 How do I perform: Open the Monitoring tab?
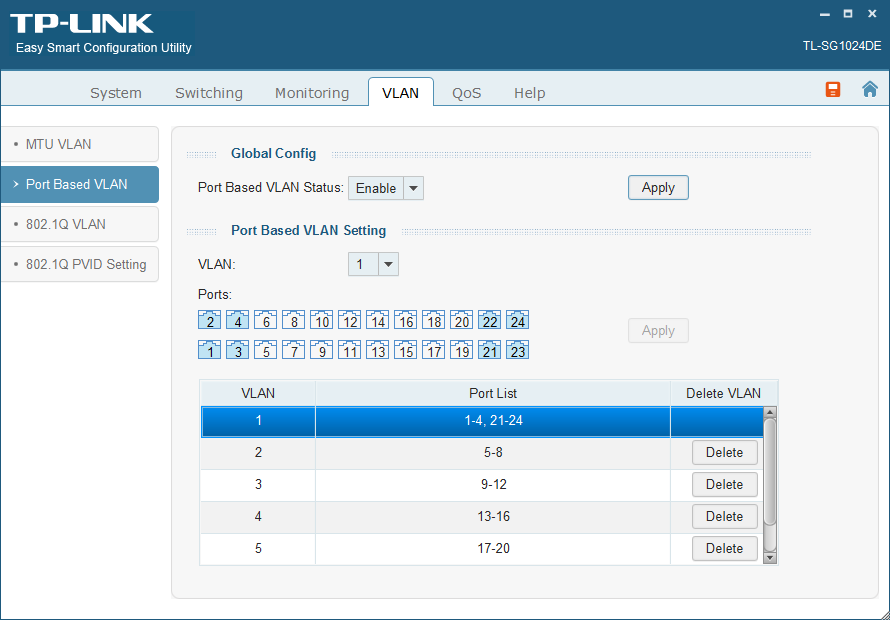tap(312, 93)
